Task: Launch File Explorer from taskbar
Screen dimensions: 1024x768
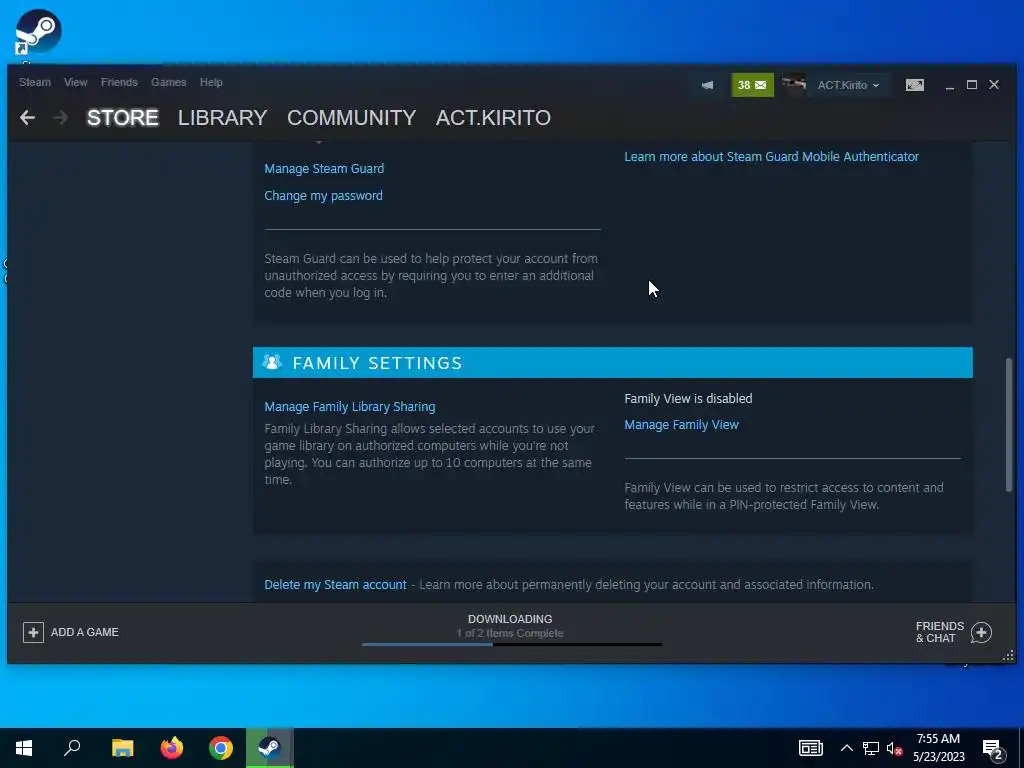Action: [122, 748]
